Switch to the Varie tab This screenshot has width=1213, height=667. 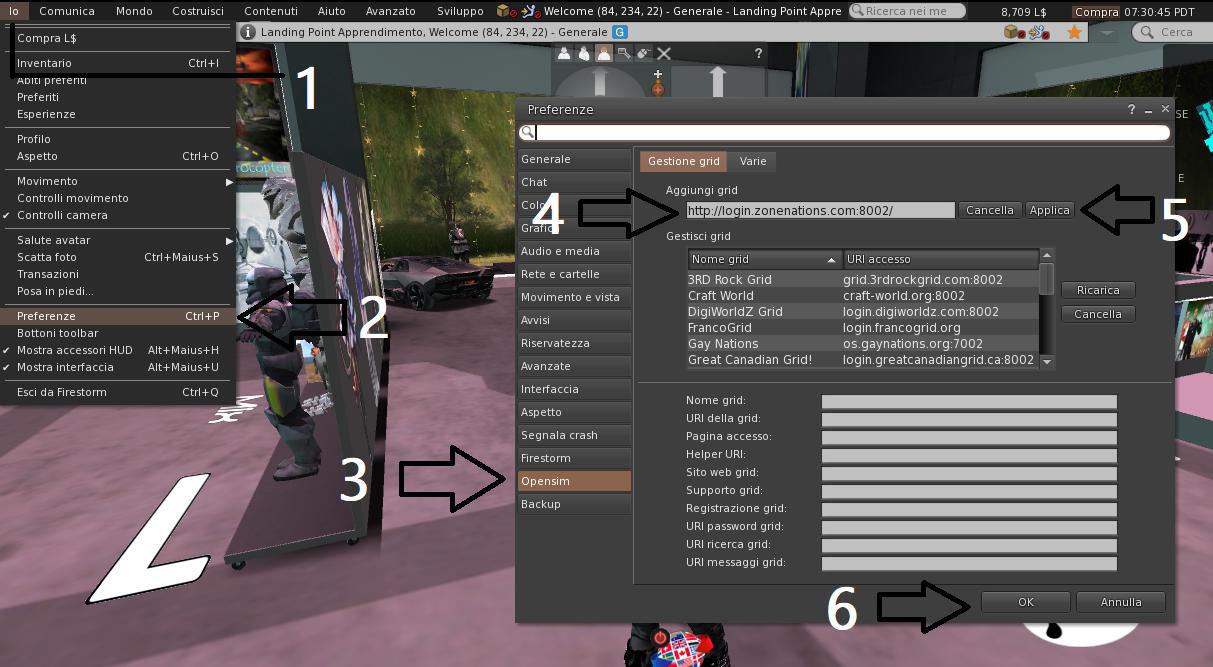pos(752,161)
